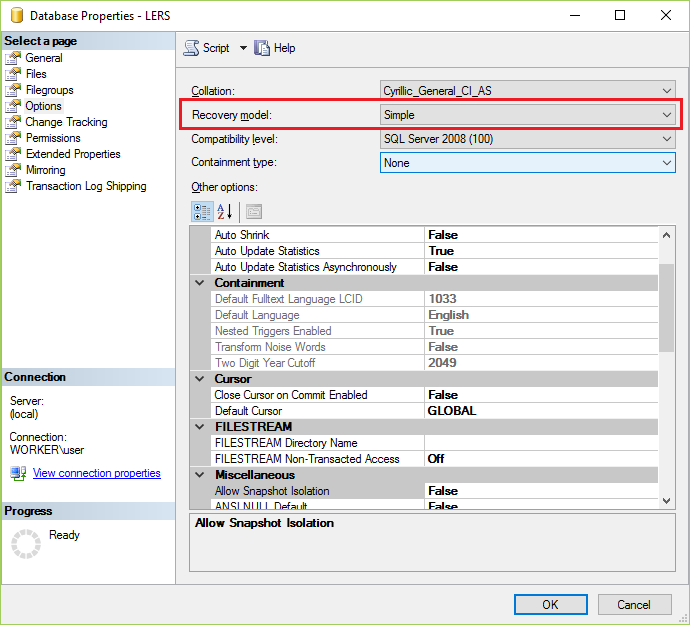Select the Auto Update Statistics row
This screenshot has width=690, height=625.
click(434, 251)
